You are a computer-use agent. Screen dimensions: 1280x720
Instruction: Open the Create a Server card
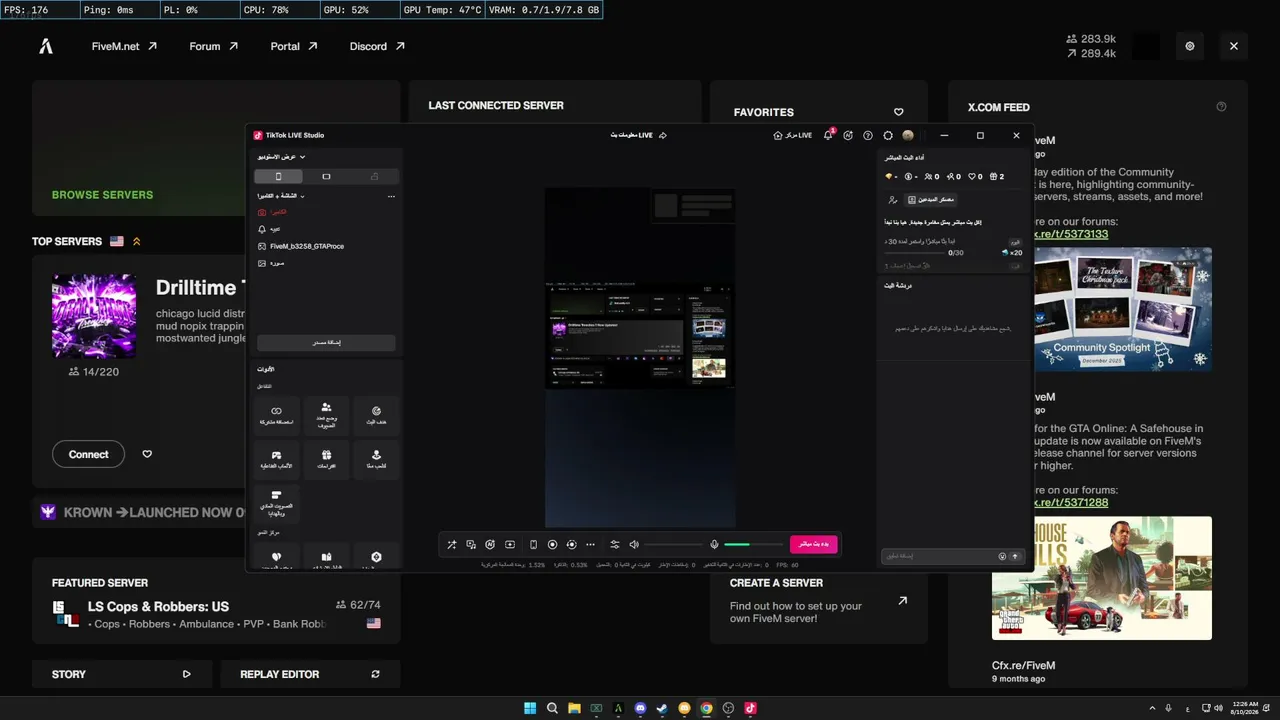(x=819, y=601)
